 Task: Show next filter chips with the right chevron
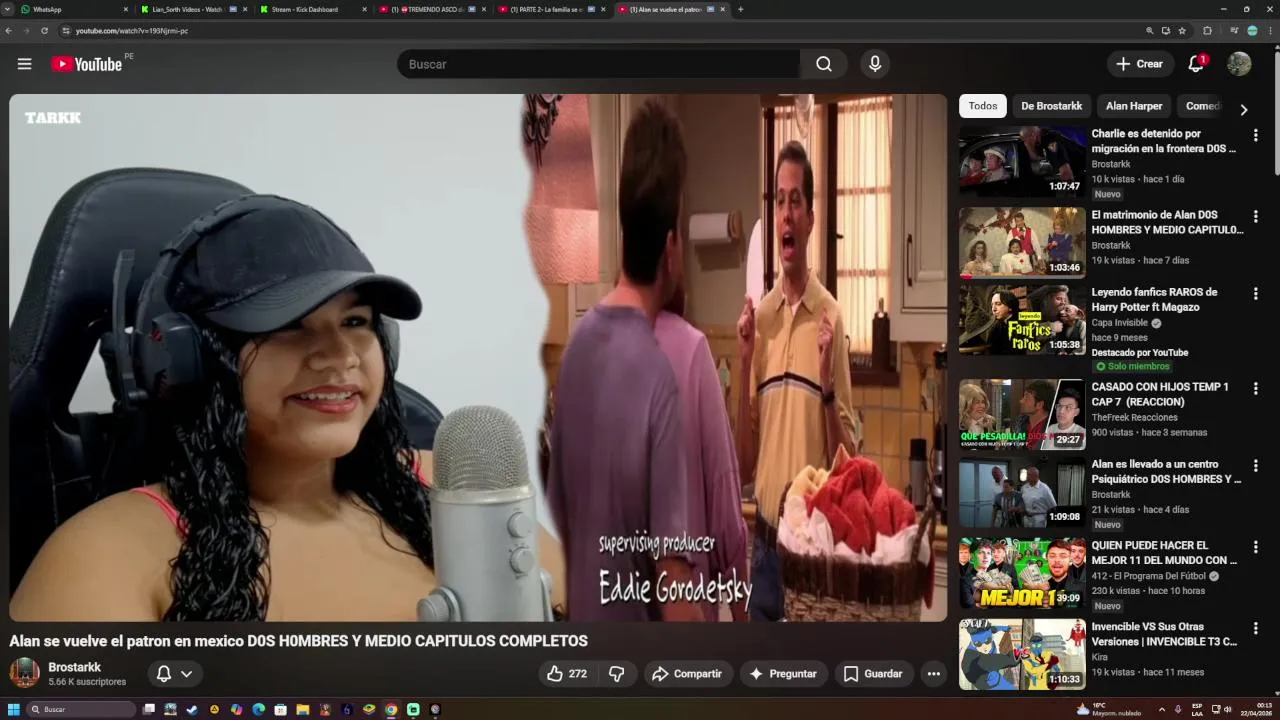1243,110
